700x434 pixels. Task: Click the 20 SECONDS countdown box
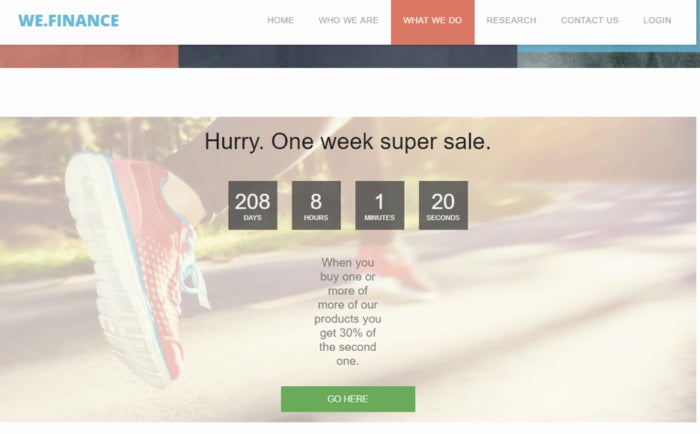(x=443, y=205)
